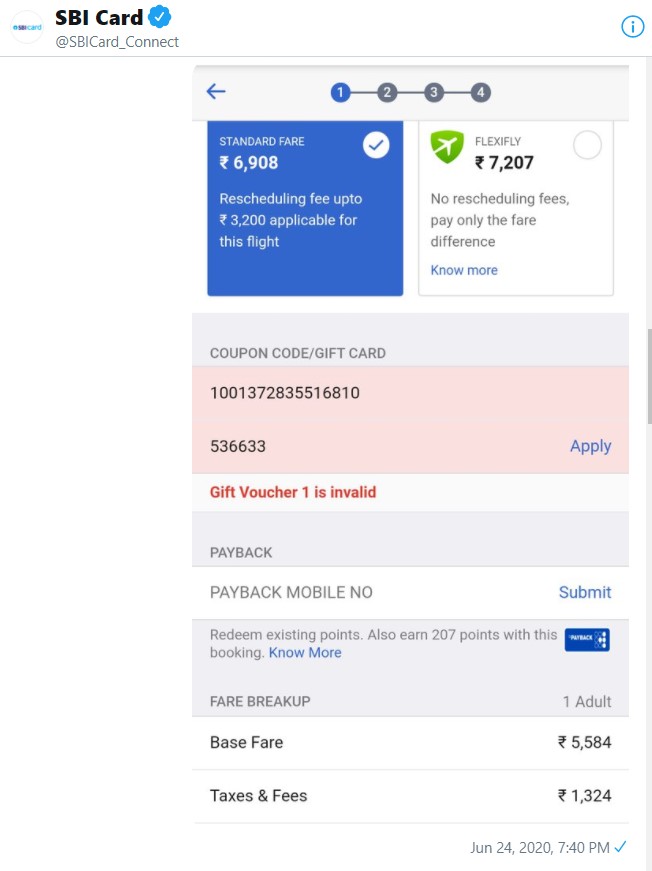The image size is (652, 871).
Task: Tap the back arrow icon
Action: point(216,92)
